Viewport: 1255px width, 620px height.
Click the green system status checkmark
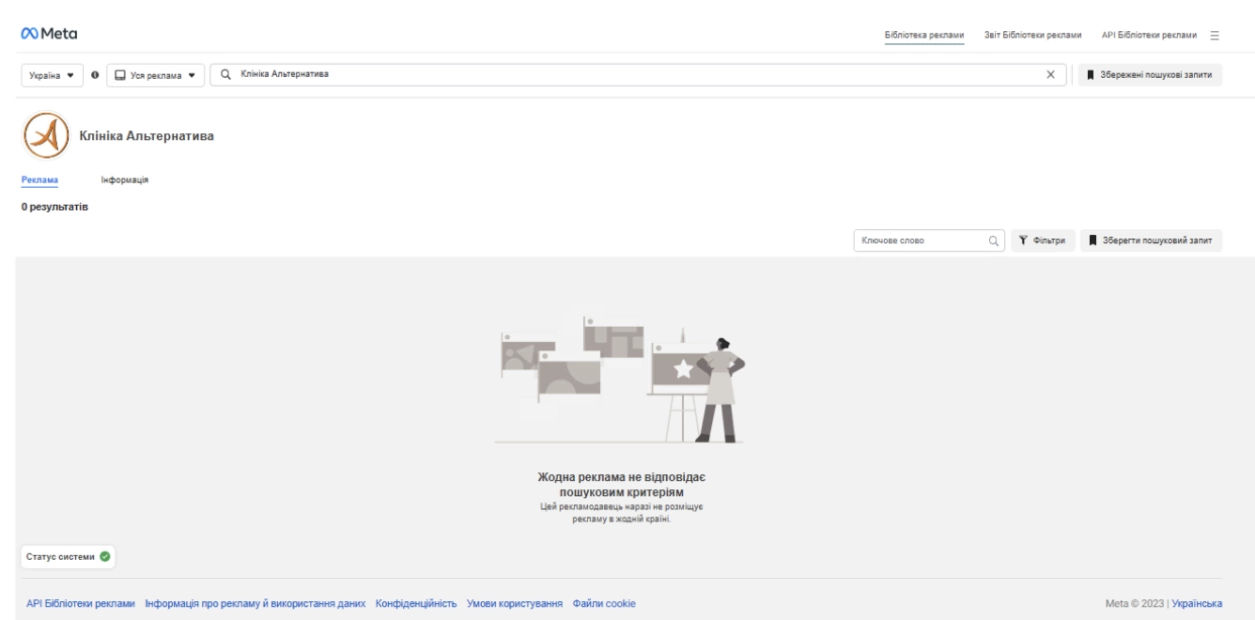click(104, 557)
